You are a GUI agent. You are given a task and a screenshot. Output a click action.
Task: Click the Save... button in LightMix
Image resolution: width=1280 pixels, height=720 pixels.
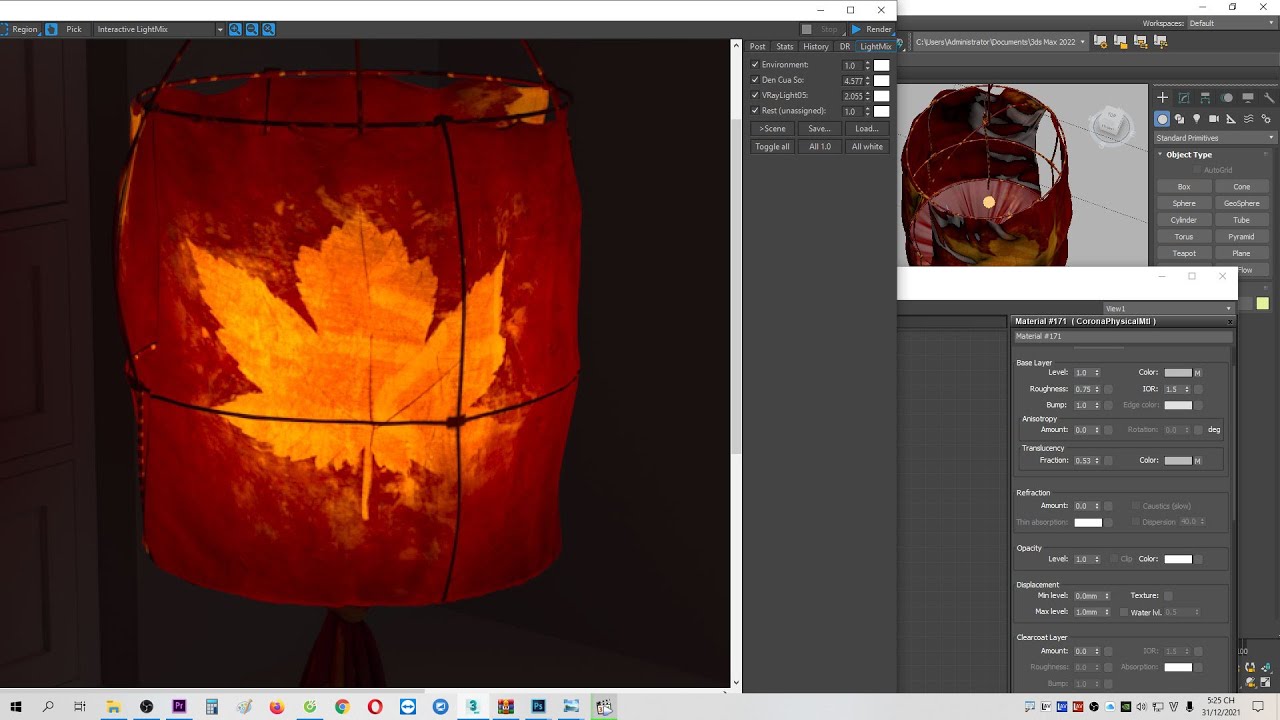(x=819, y=129)
